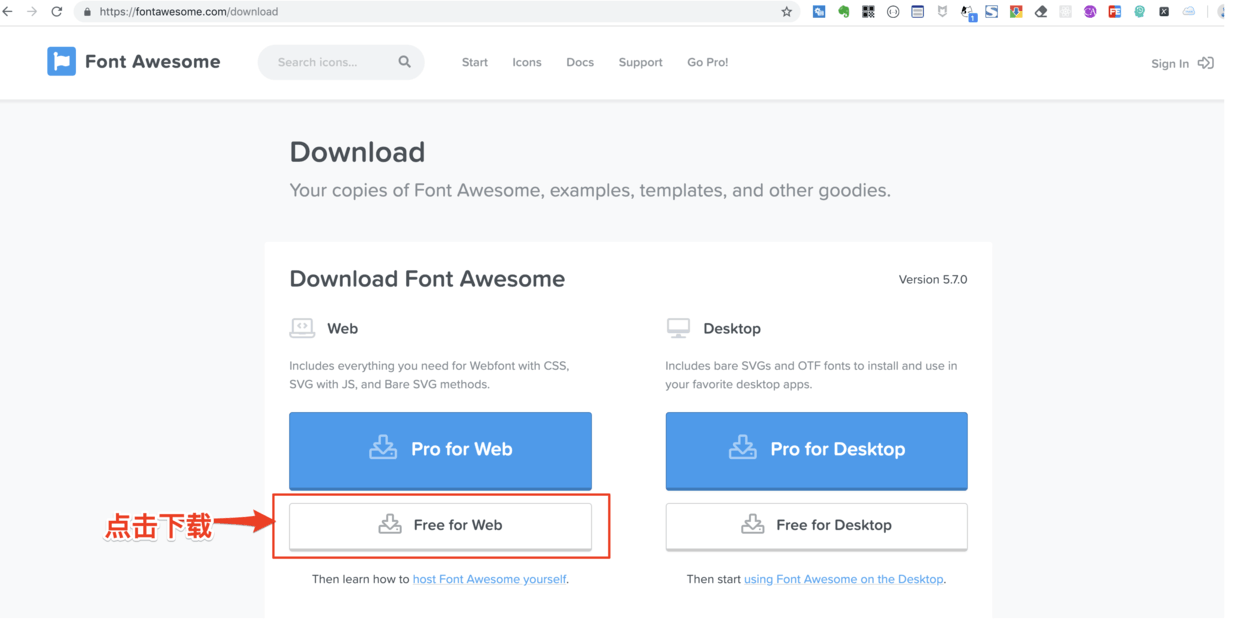Image resolution: width=1240 pixels, height=634 pixels.
Task: Open the QR code extension icon
Action: (868, 12)
